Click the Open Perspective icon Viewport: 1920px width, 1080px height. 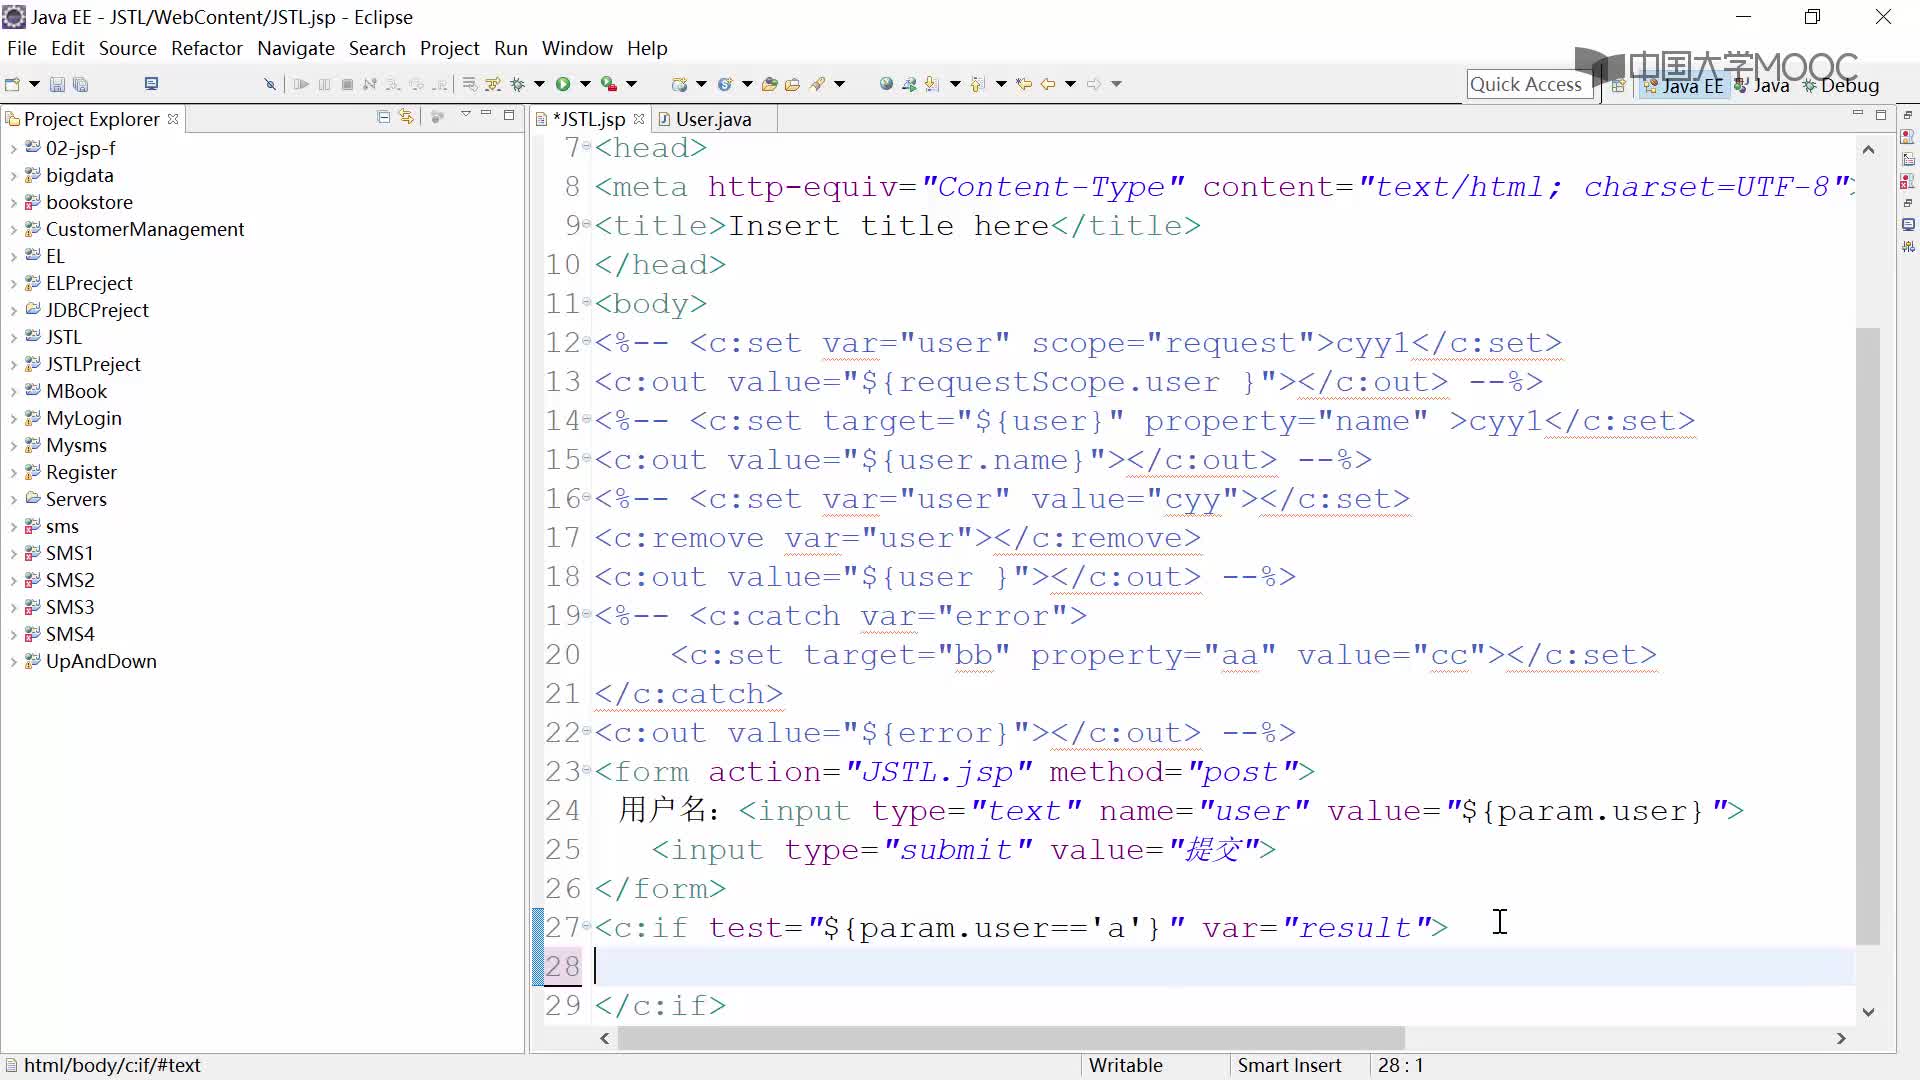point(1618,86)
